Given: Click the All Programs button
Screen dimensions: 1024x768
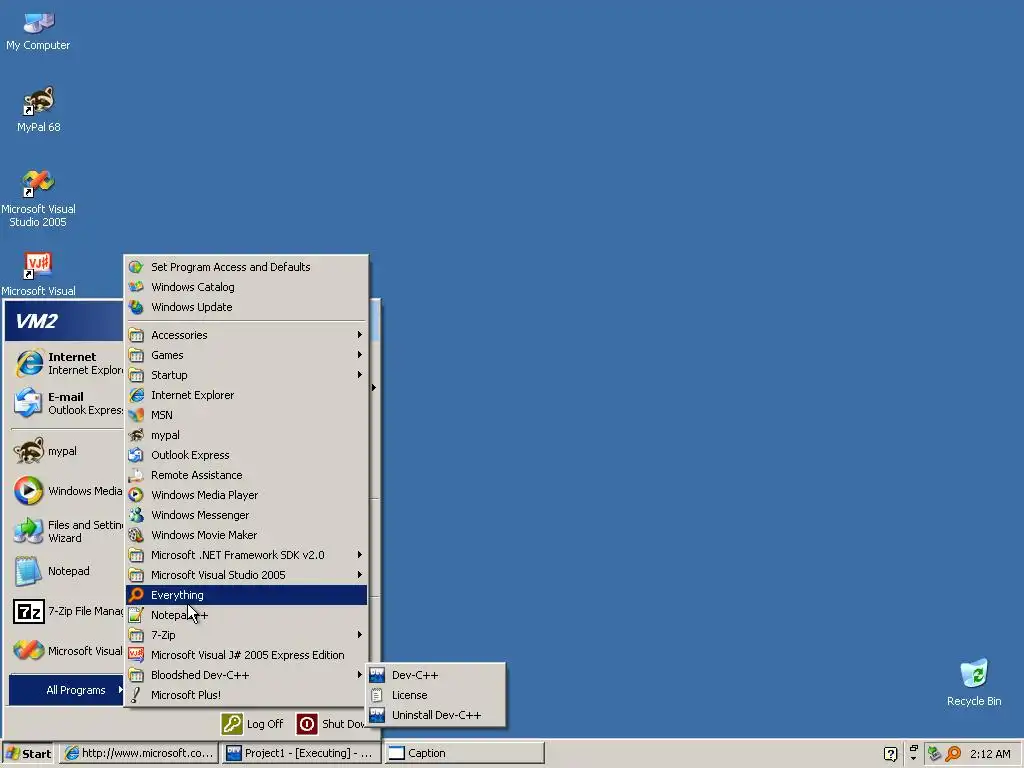Looking at the screenshot, I should point(66,690).
